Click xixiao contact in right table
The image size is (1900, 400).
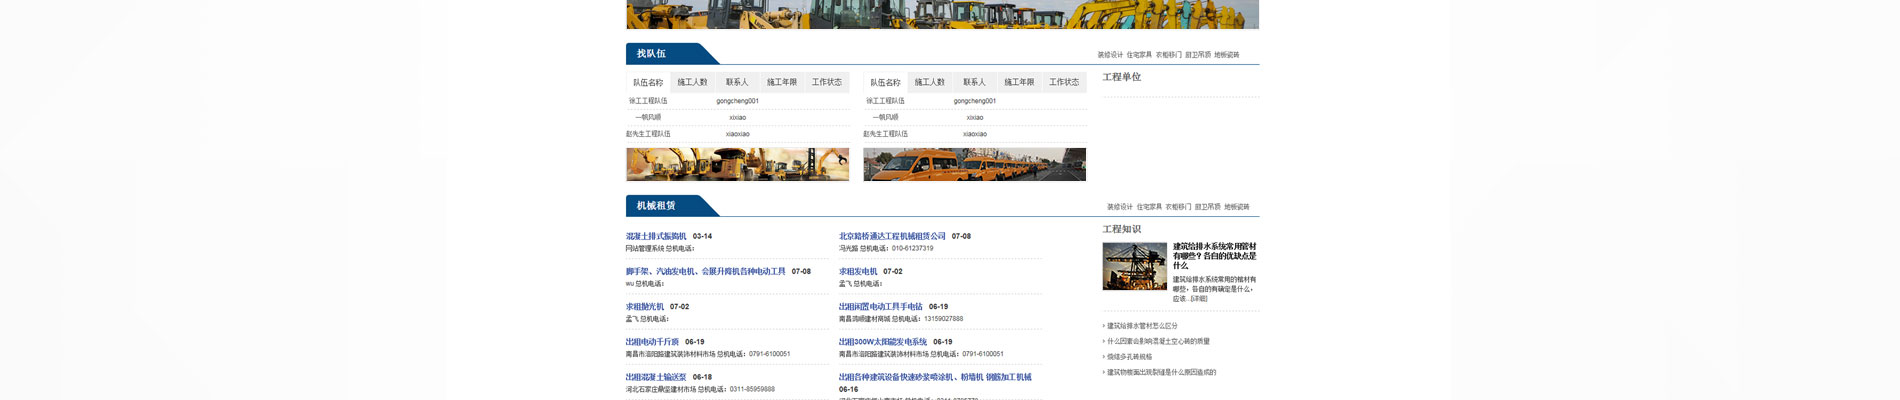(975, 118)
